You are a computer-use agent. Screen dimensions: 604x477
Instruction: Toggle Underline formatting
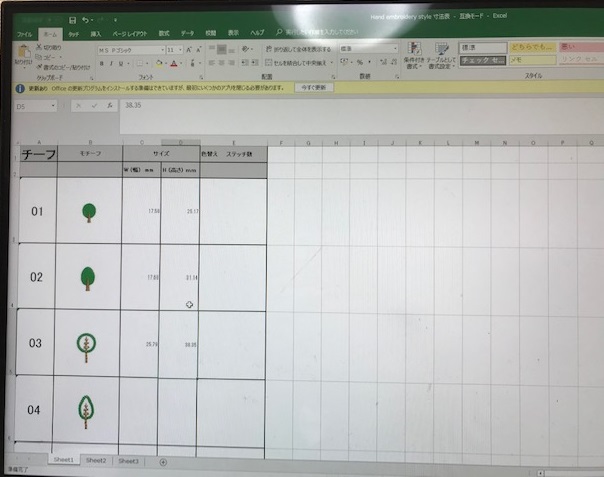coord(121,63)
